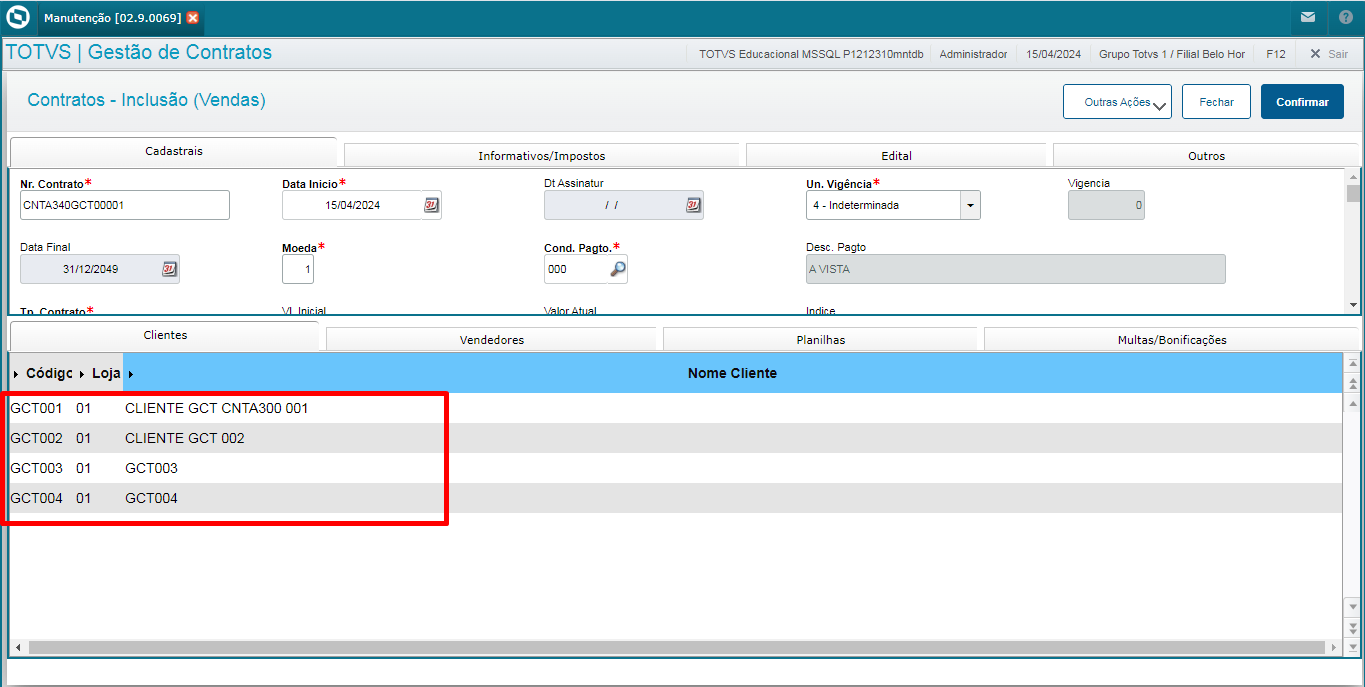Click the arrow before Código header
The width and height of the screenshot is (1365, 687).
(x=16, y=374)
